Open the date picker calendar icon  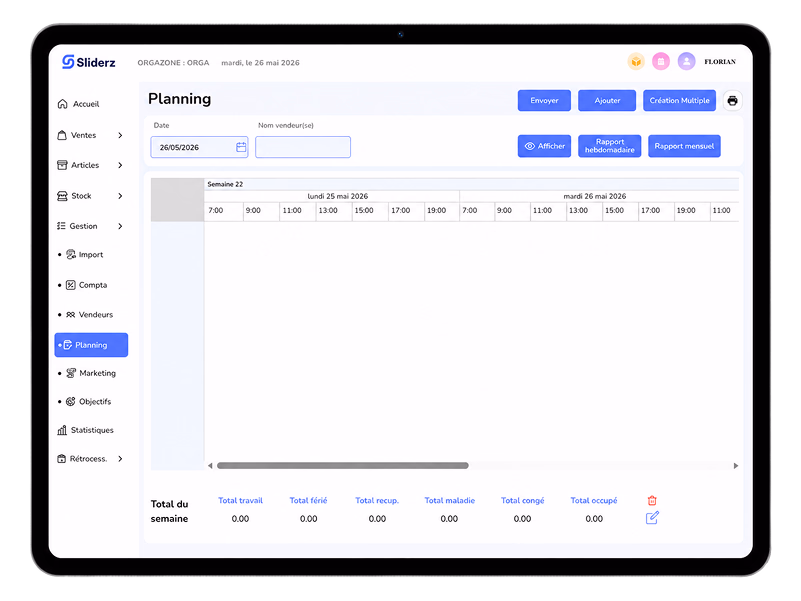(241, 147)
